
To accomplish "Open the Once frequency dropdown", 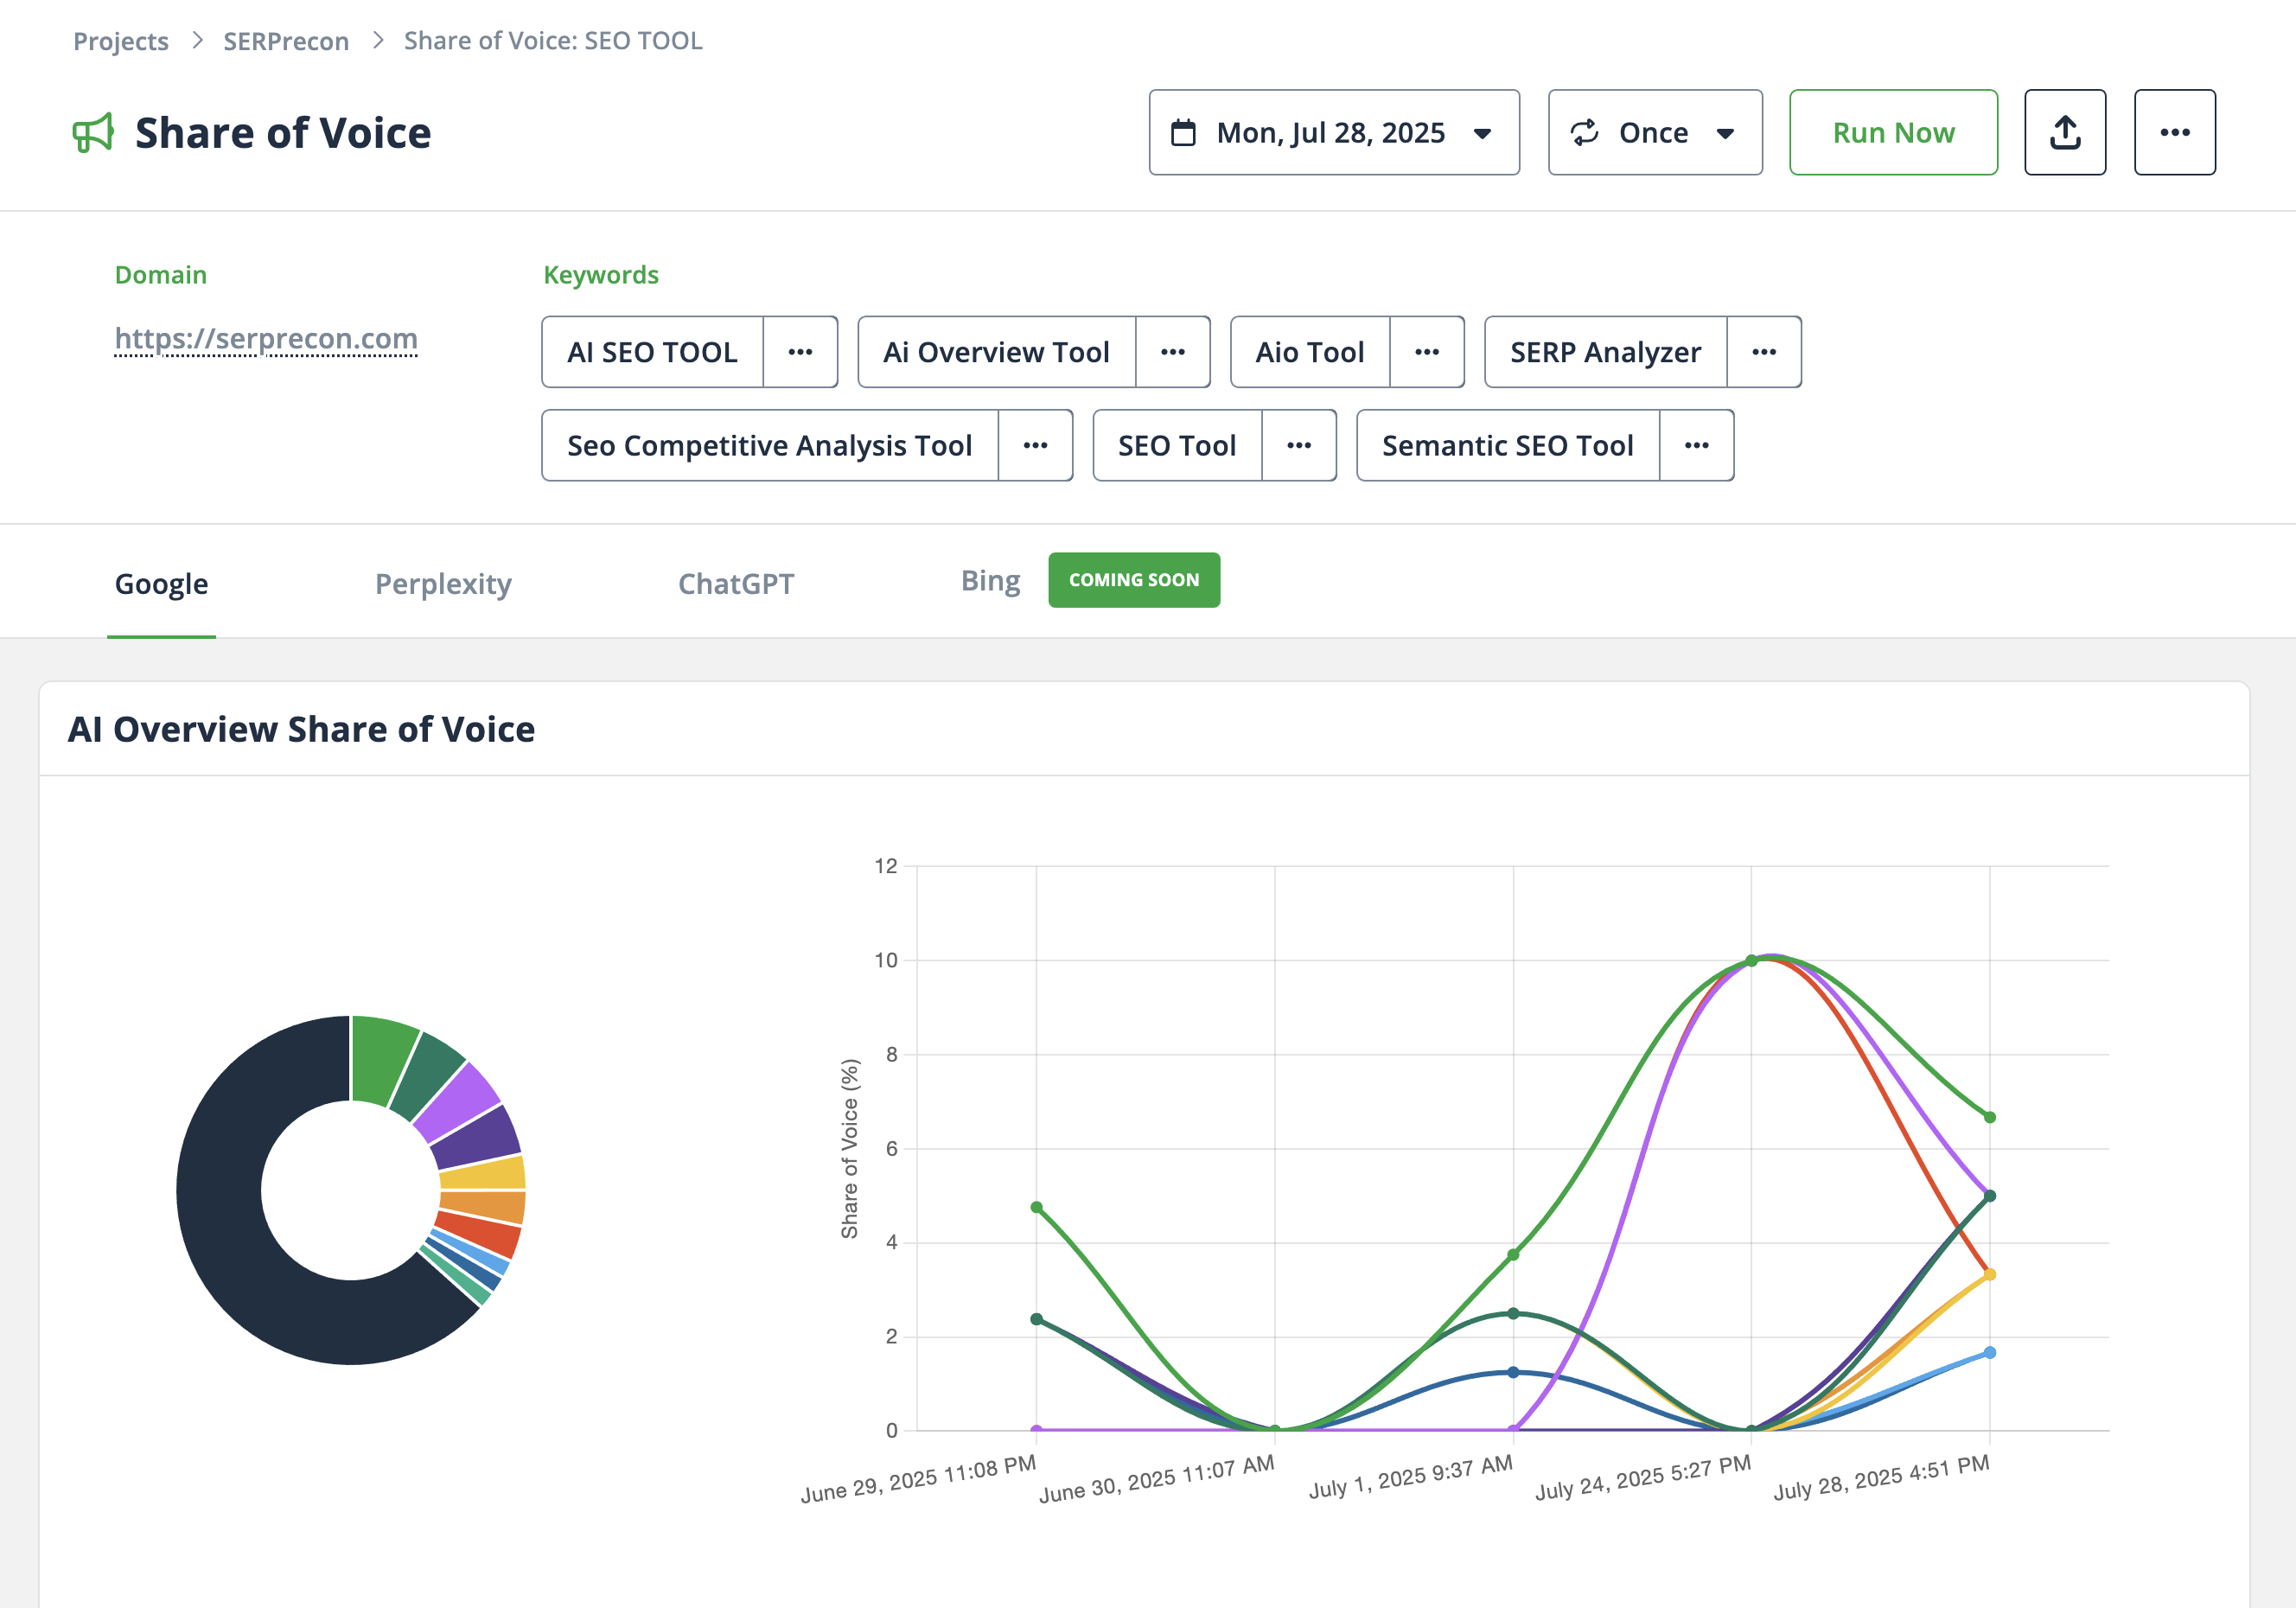I will [1655, 132].
